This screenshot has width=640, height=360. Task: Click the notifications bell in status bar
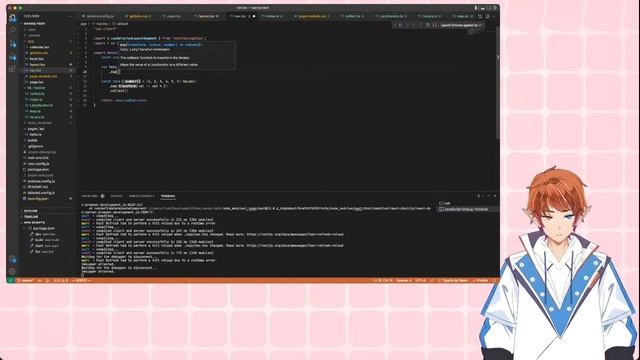tap(494, 280)
